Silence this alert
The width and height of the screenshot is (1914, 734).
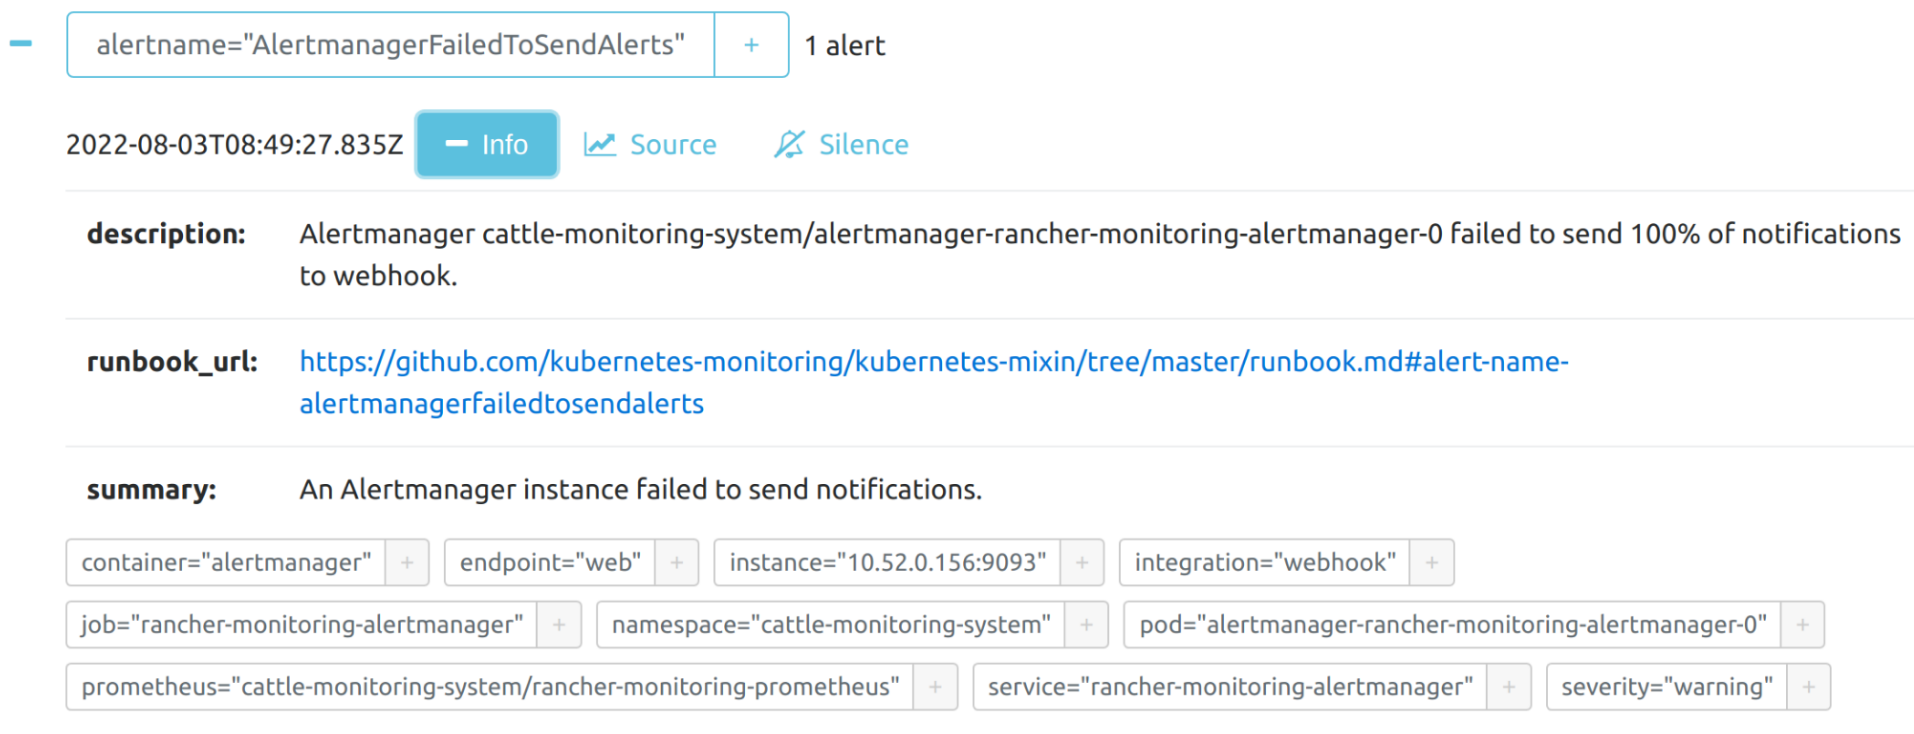click(841, 145)
